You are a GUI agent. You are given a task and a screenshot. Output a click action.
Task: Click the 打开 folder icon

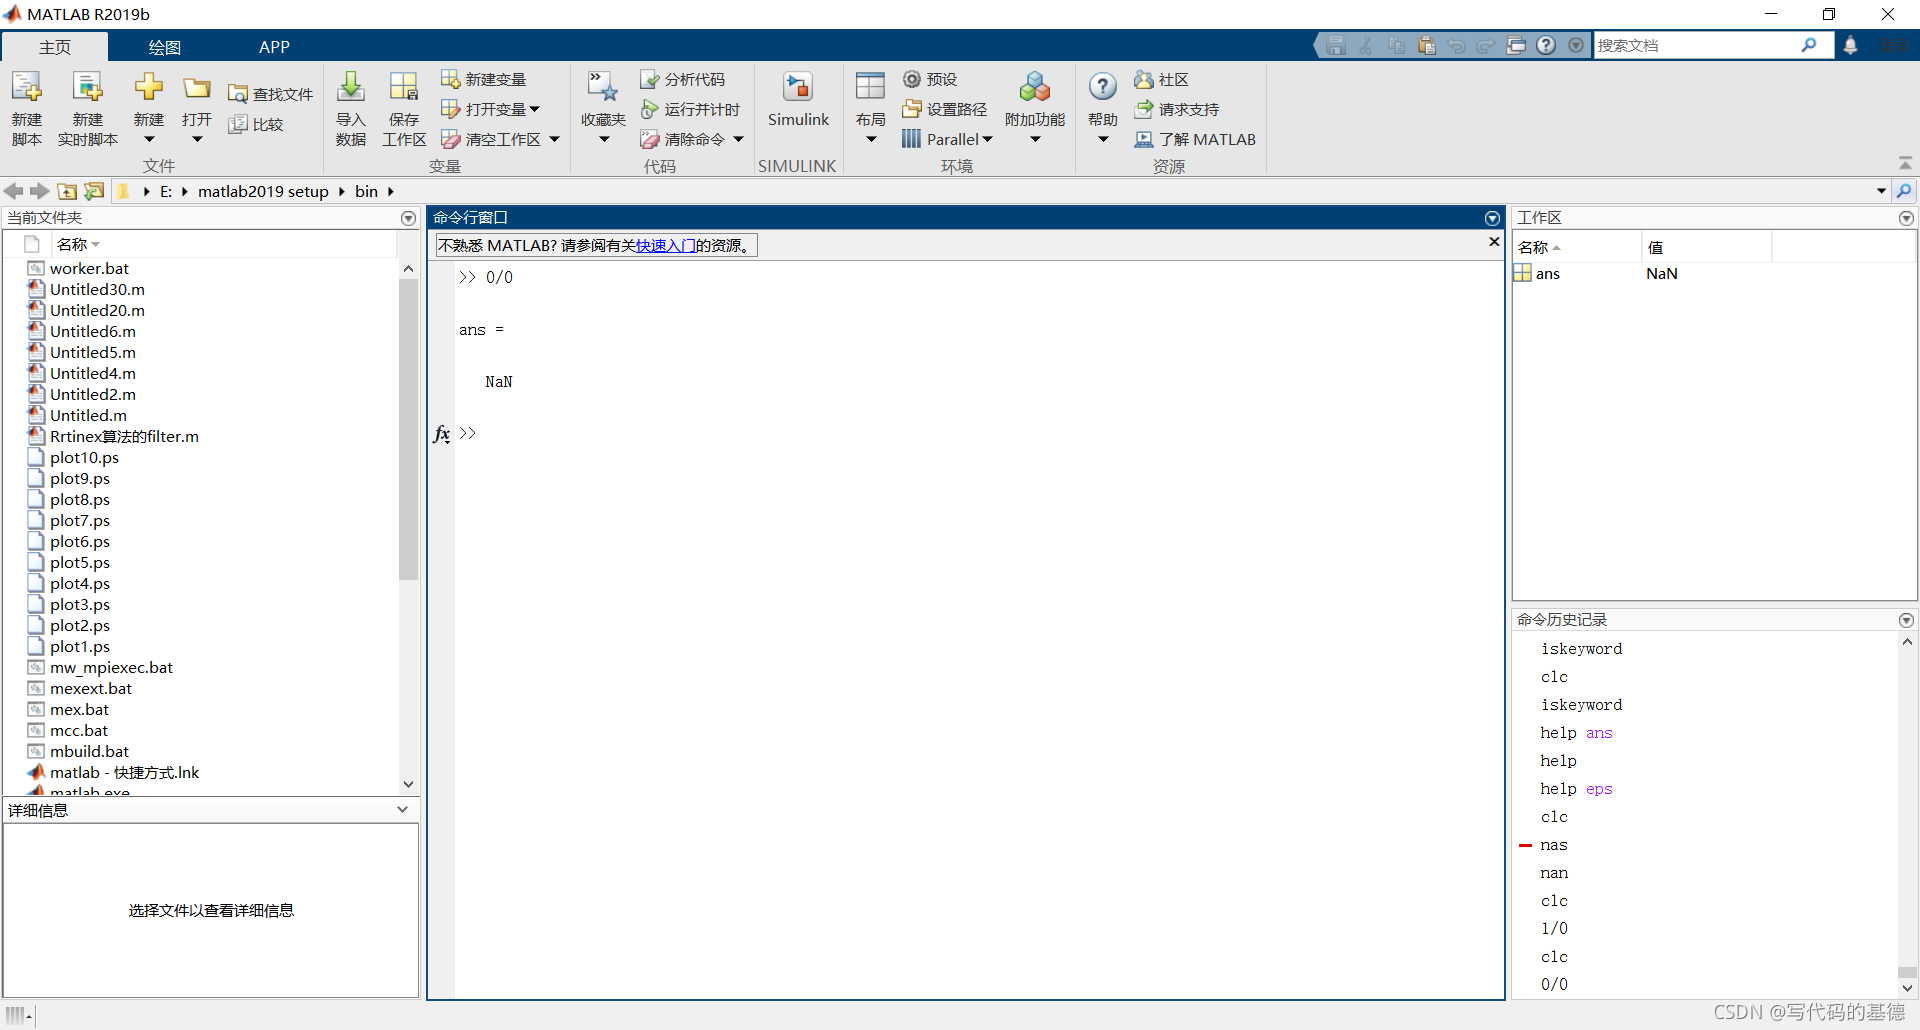tap(197, 88)
